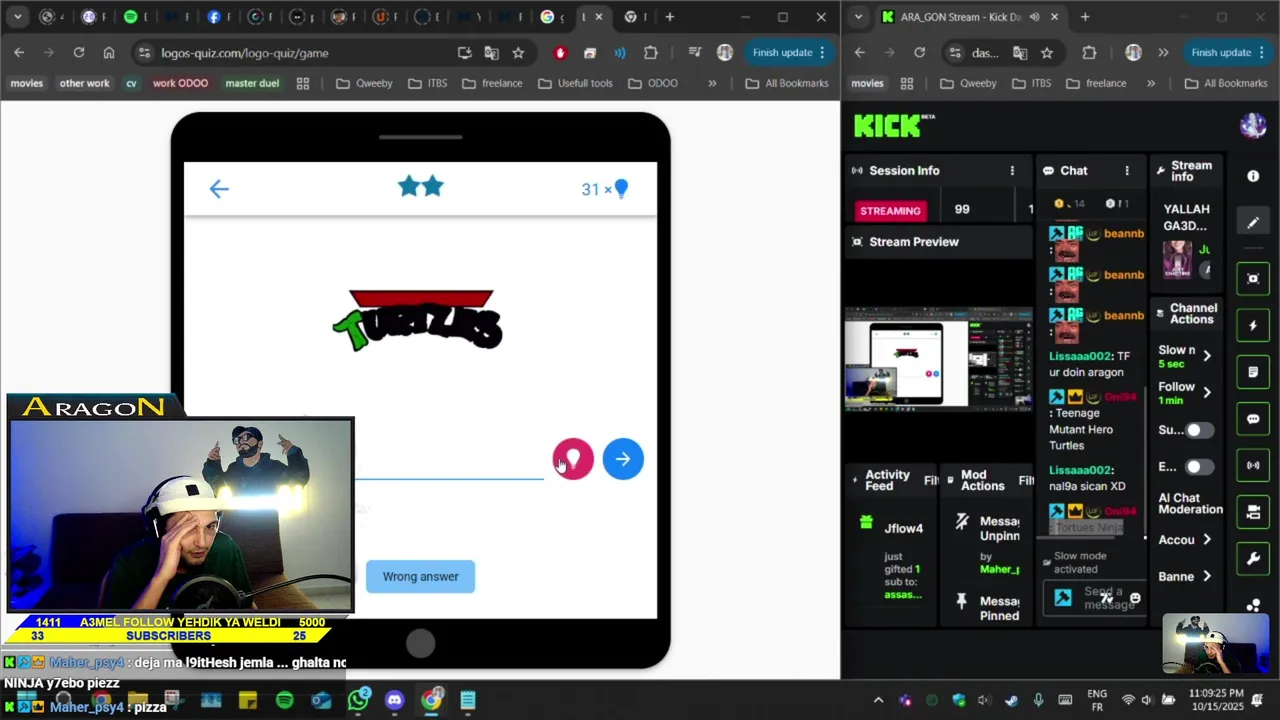
Task: Switch to the Facebook tab in left browser
Action: click(x=214, y=17)
